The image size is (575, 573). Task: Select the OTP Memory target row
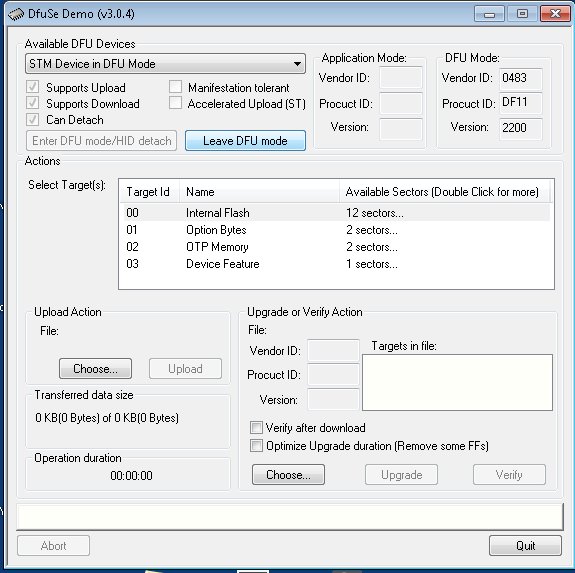336,247
